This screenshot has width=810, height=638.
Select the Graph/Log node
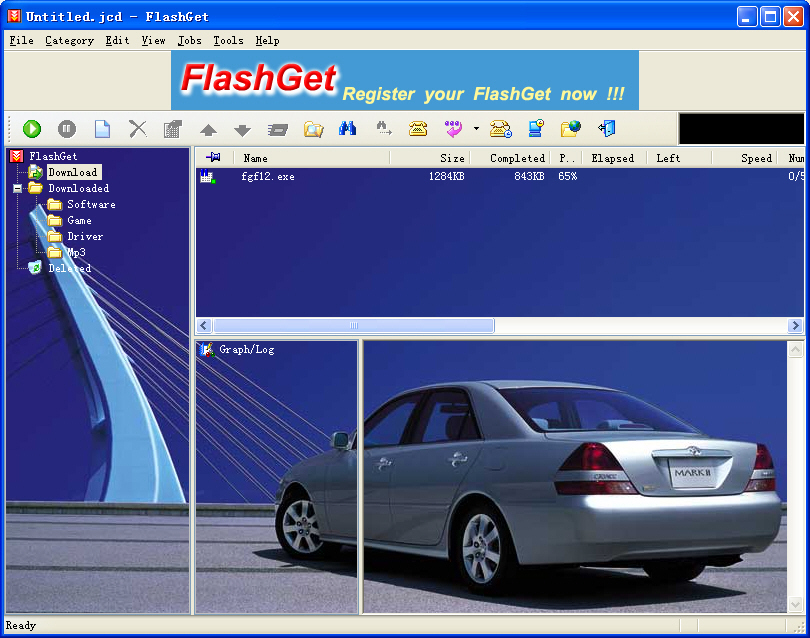(246, 350)
